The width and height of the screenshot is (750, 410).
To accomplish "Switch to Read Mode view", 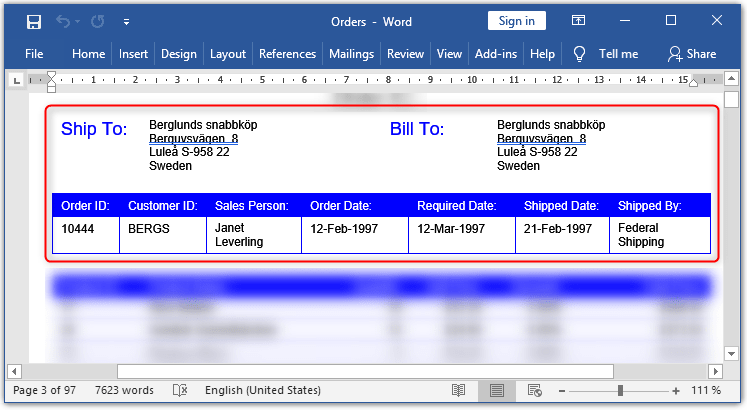I will (x=458, y=390).
